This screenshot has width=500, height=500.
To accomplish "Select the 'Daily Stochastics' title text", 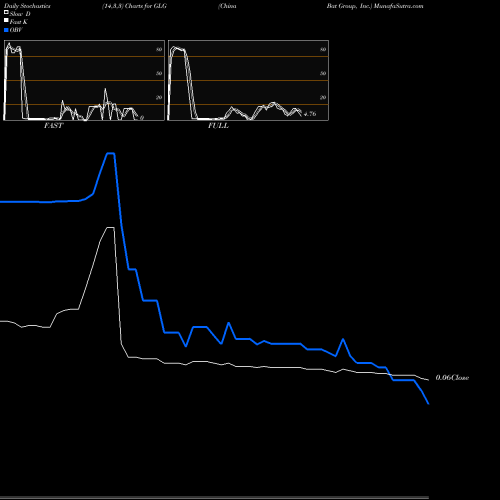I will click(x=26, y=6).
